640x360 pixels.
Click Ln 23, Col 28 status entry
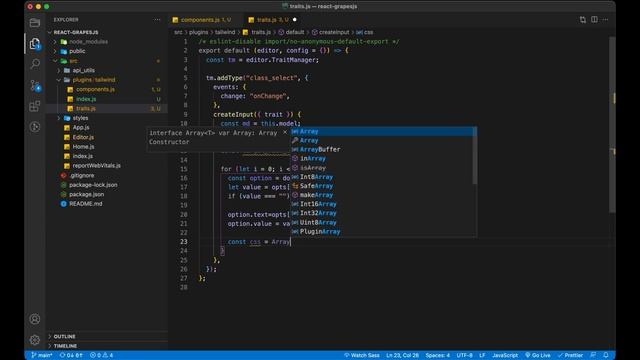[x=402, y=355]
